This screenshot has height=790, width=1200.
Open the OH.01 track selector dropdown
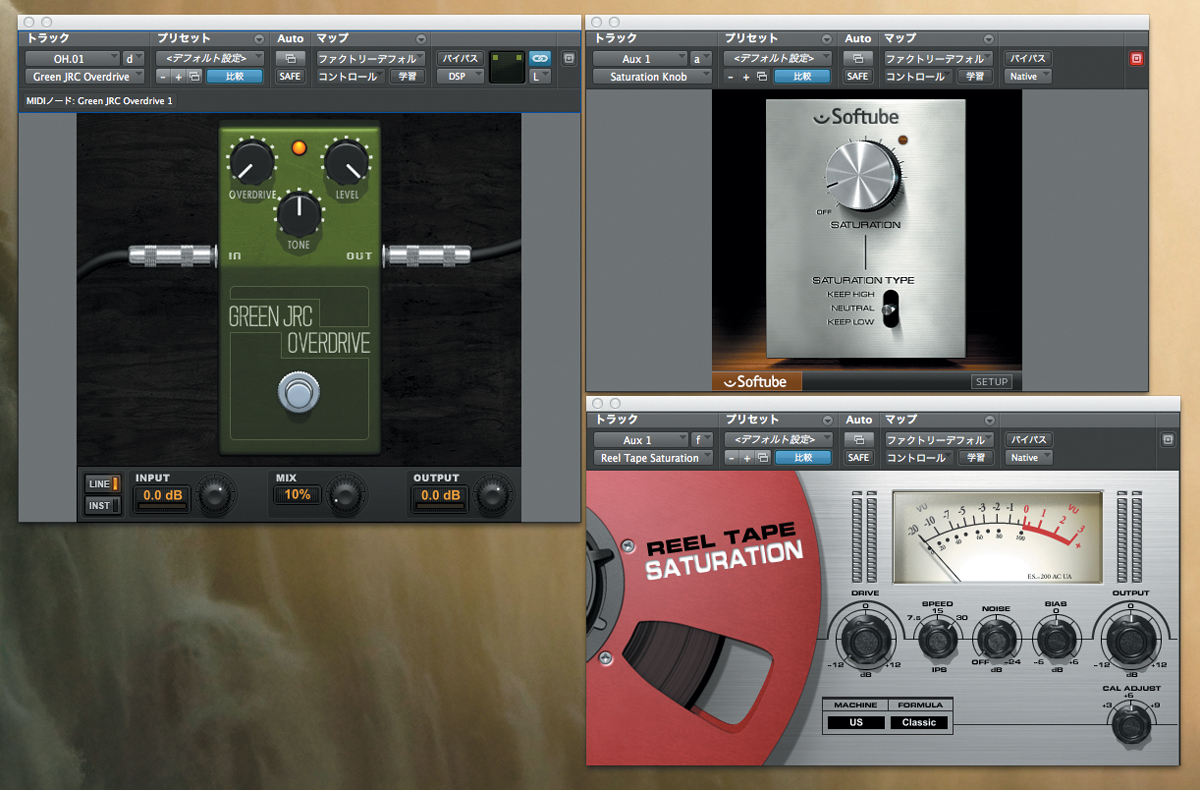[72, 59]
